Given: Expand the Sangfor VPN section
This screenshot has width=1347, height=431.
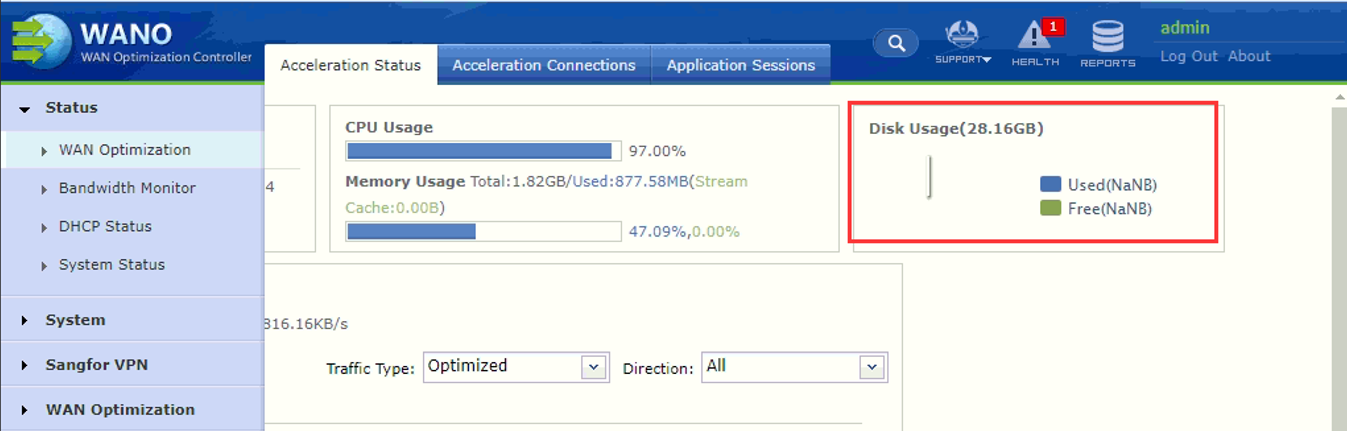Looking at the screenshot, I should point(96,365).
